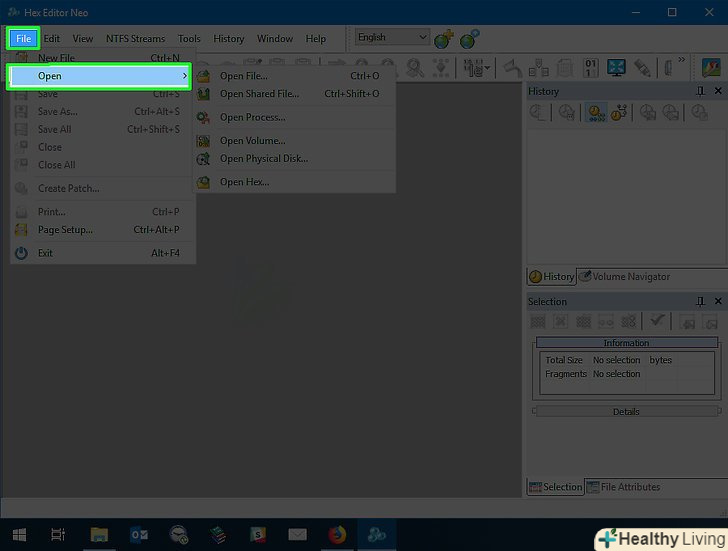
Task: Open File Explorer from taskbar
Action: (x=99, y=535)
